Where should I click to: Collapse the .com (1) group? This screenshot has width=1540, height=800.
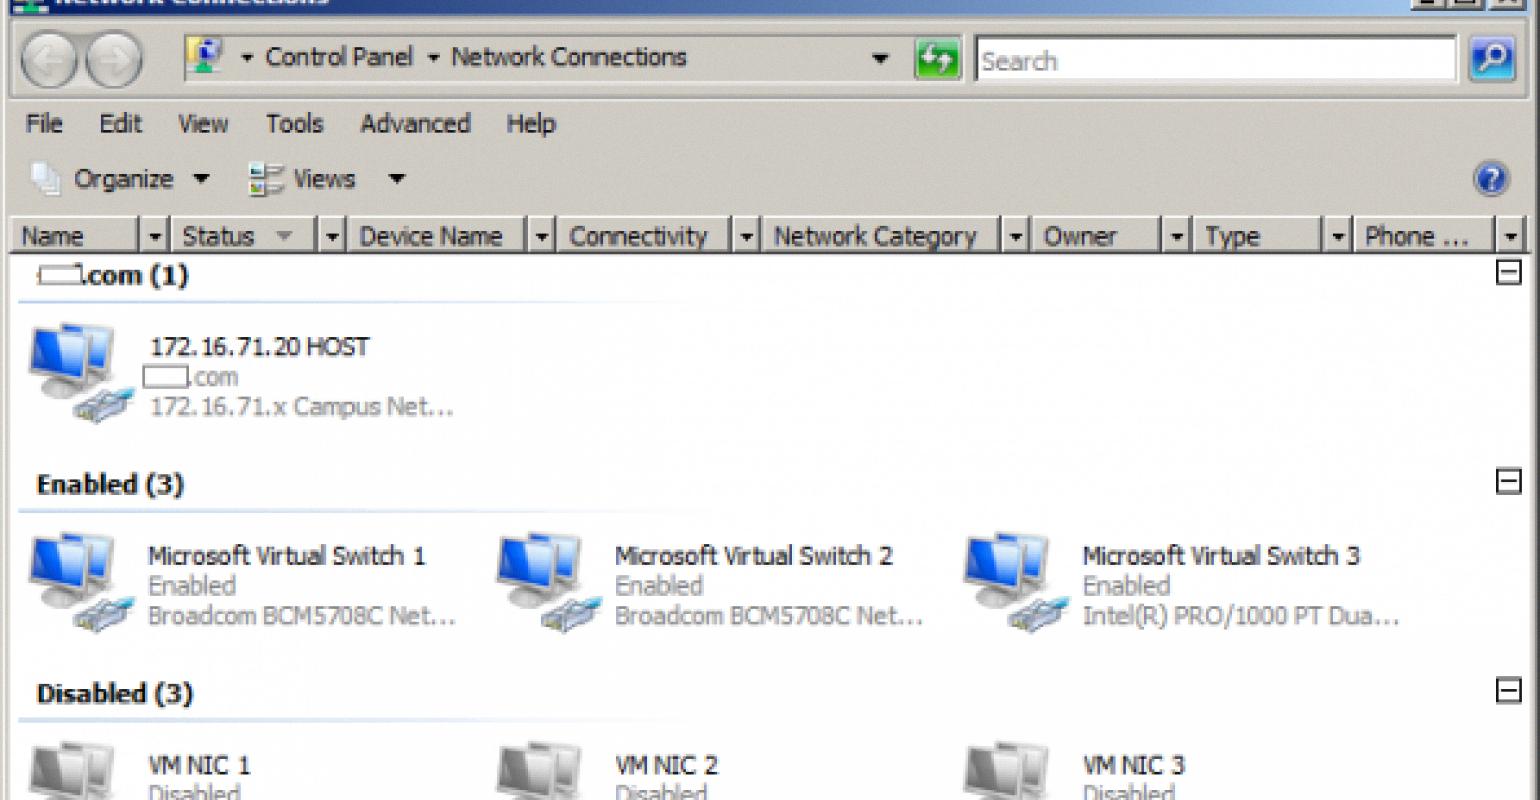click(1507, 273)
